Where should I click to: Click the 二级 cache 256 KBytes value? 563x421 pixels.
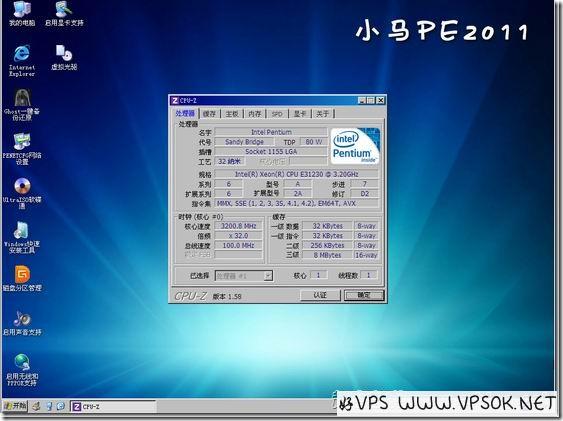(327, 245)
